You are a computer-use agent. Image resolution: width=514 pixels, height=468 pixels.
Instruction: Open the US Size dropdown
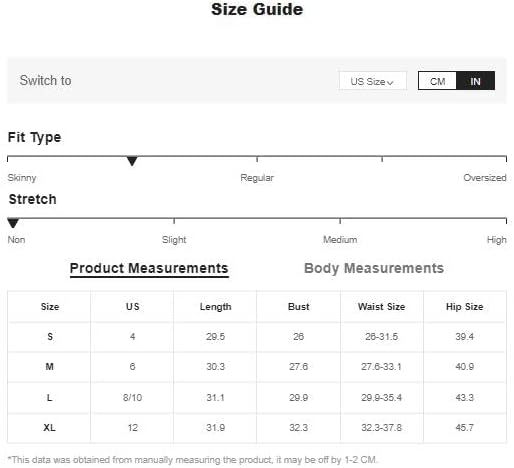click(373, 81)
